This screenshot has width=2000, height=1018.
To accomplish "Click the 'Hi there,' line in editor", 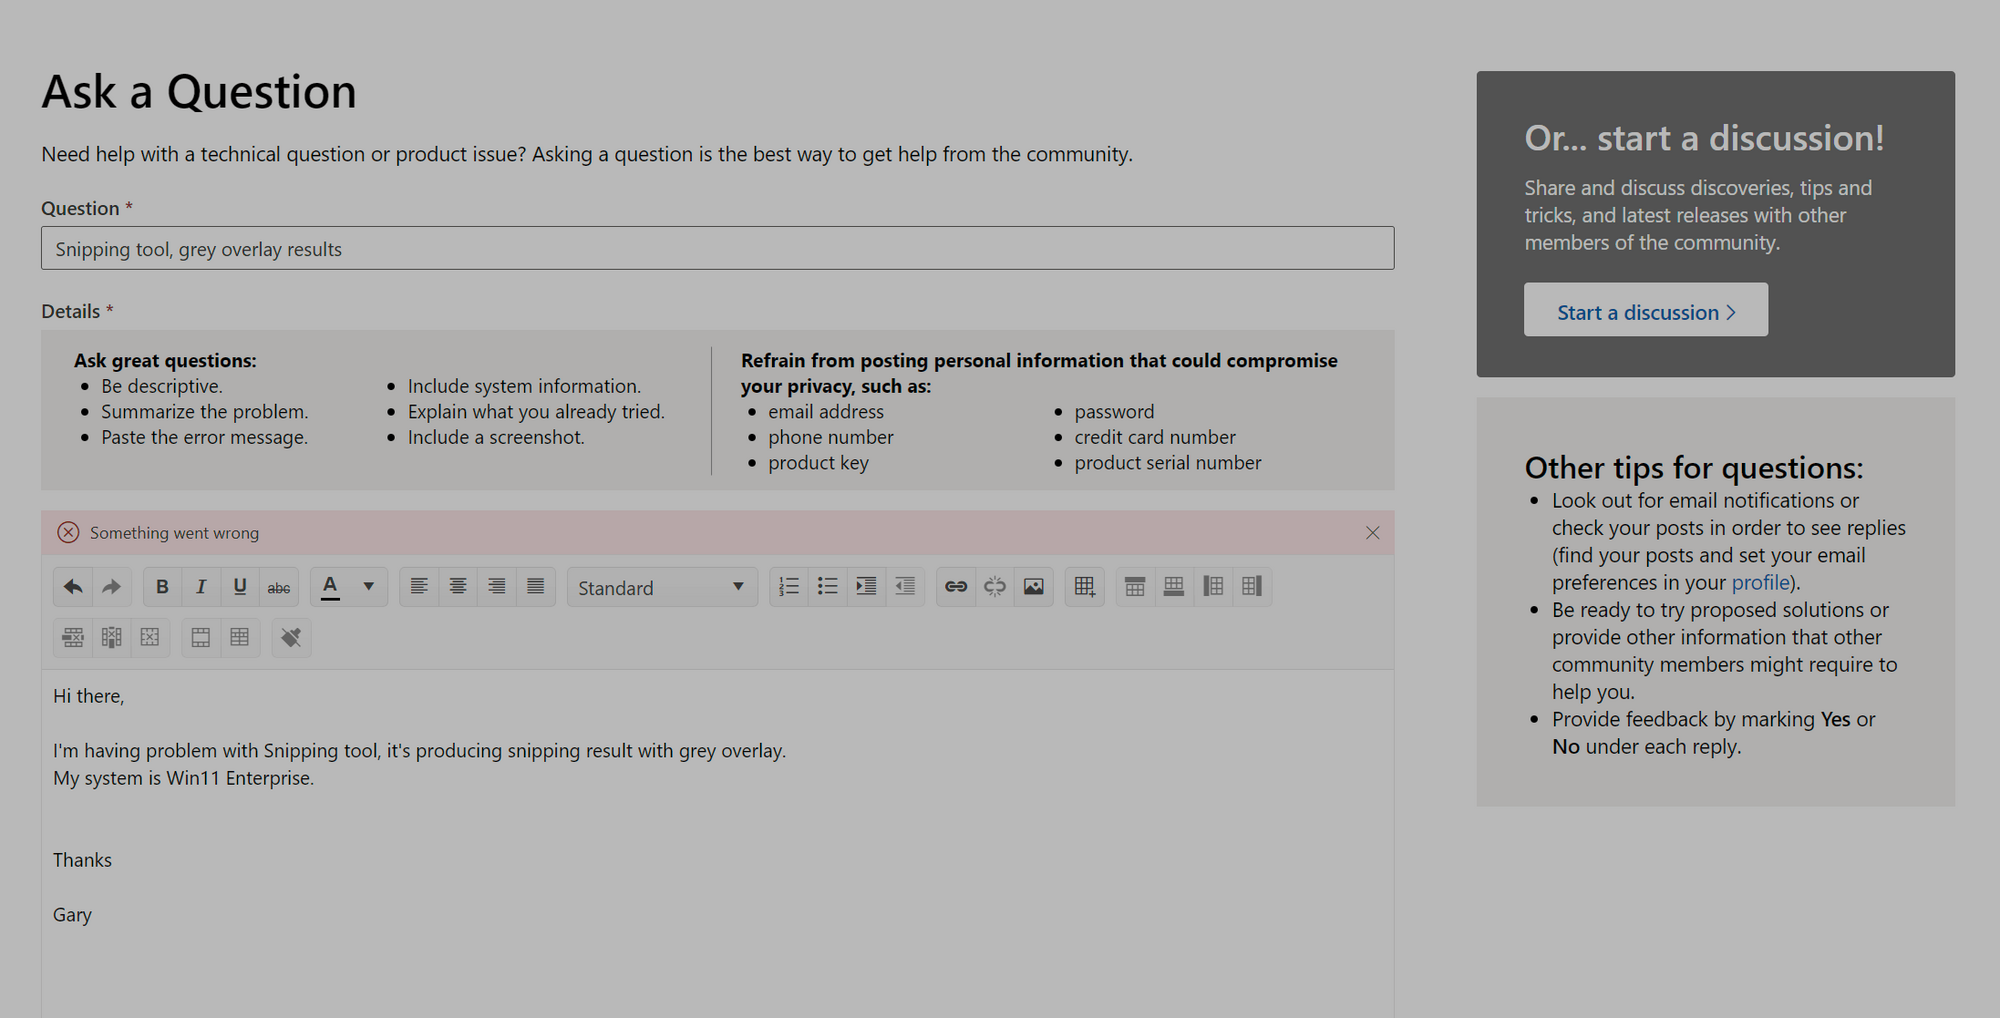I will click(89, 696).
